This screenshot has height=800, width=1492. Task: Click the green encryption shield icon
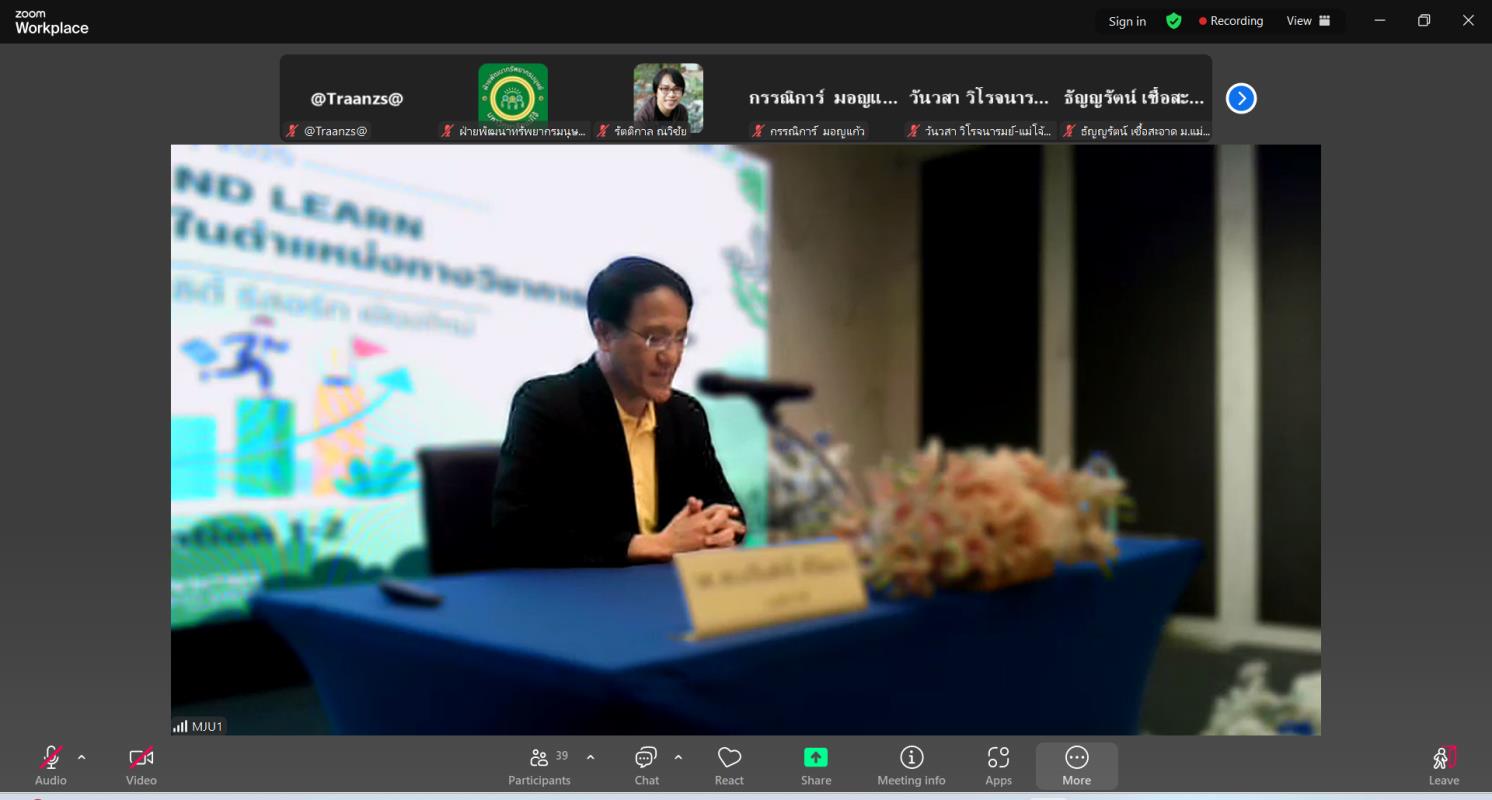1174,21
